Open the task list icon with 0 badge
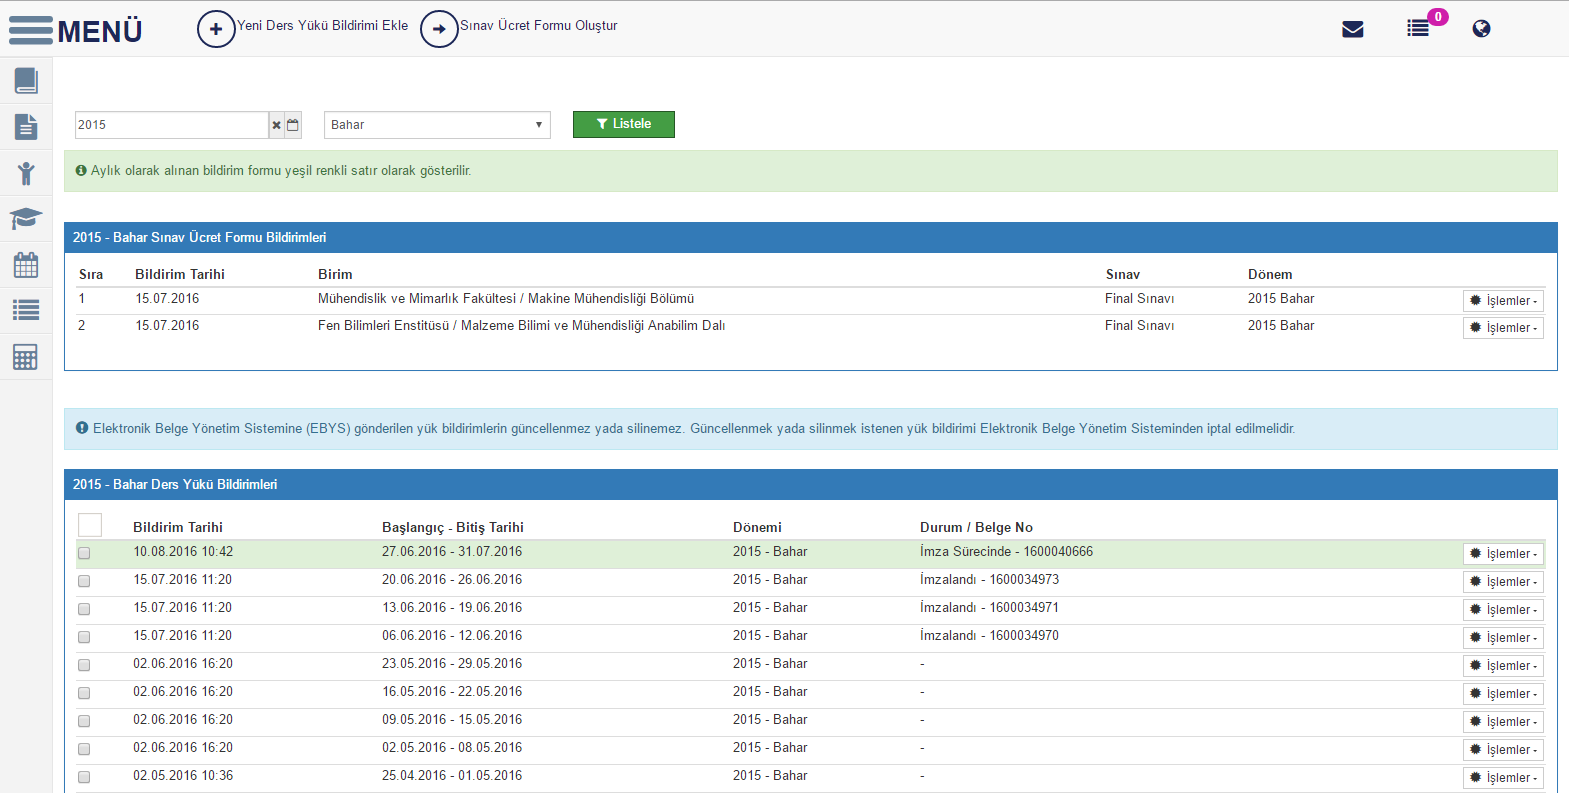The image size is (1569, 793). coord(1418,29)
